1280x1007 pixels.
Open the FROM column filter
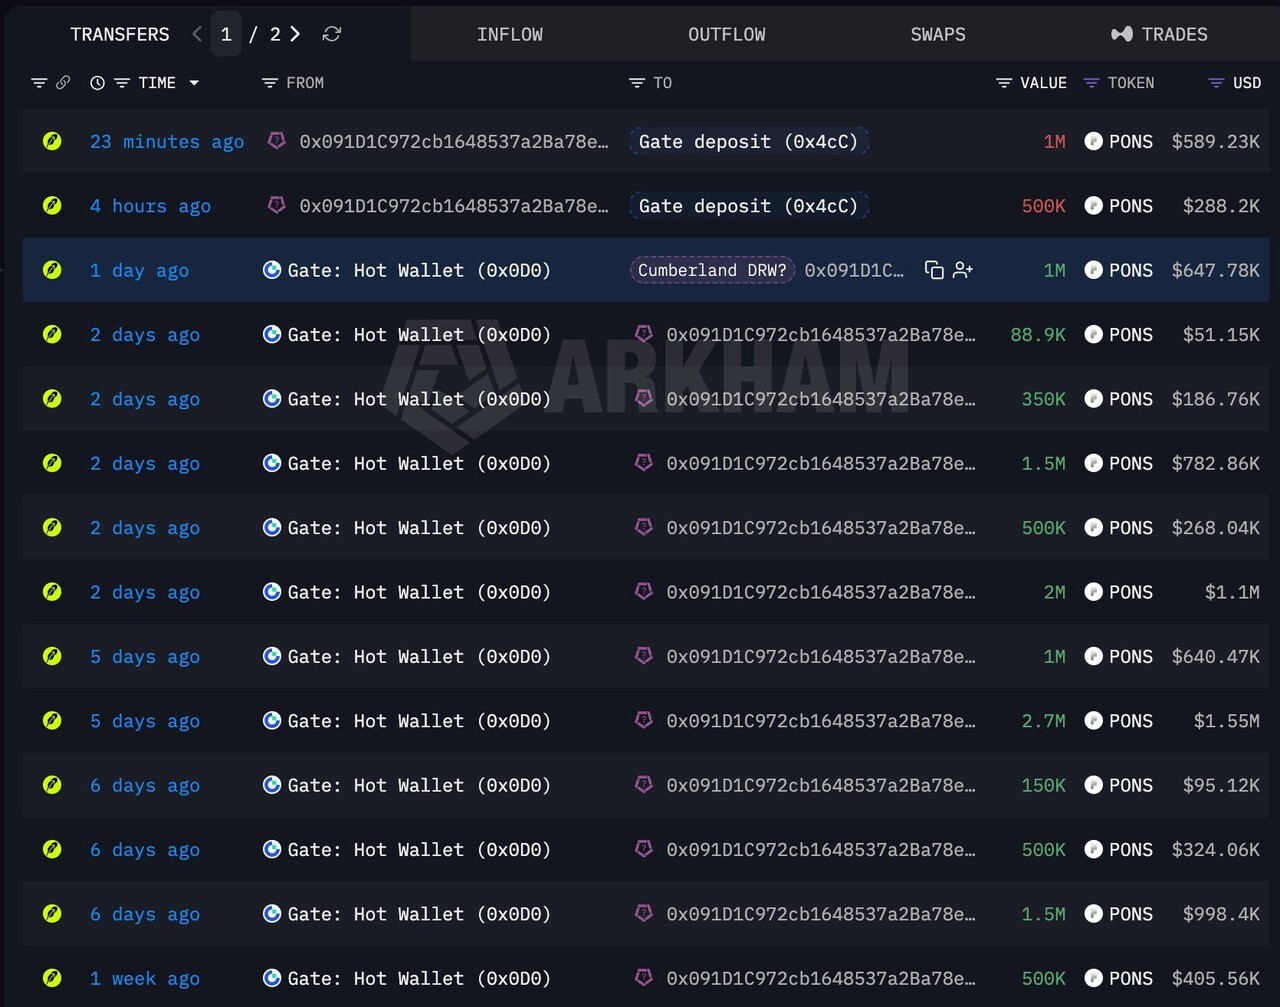[x=269, y=83]
